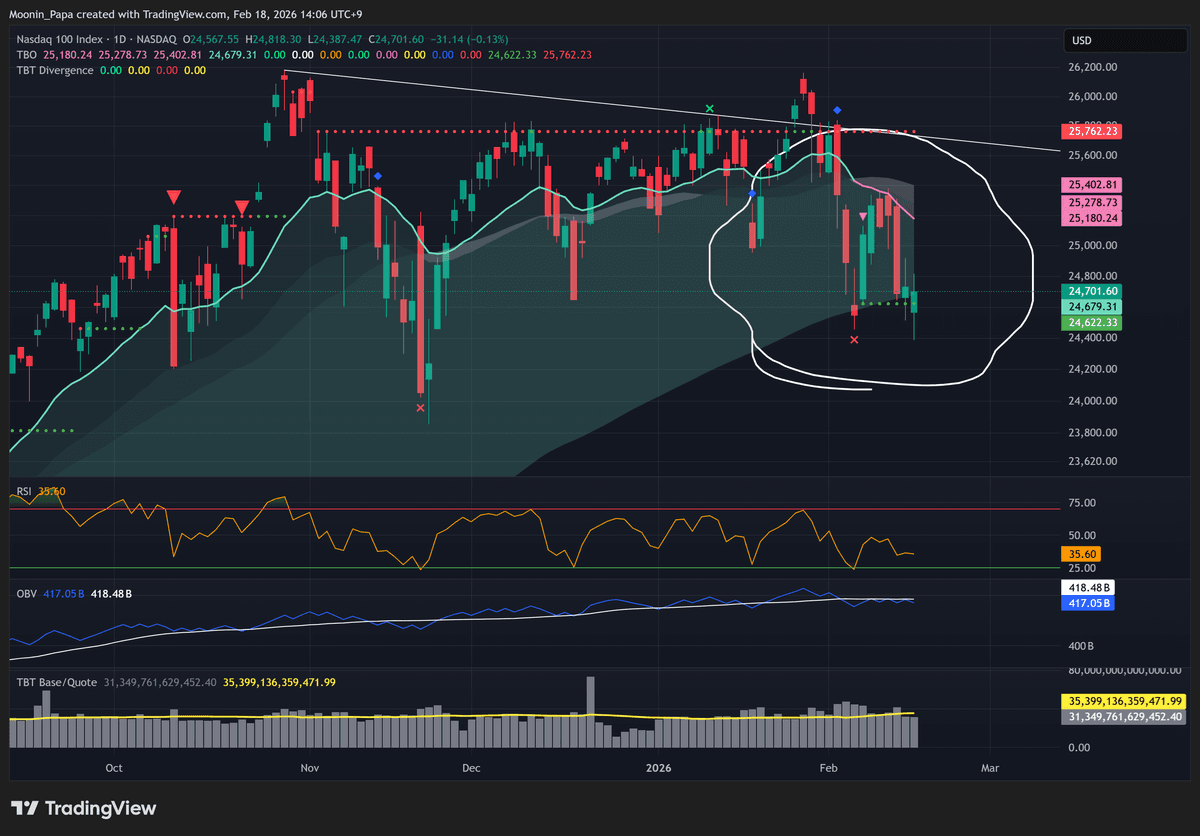Click the tallest volume bar in late December
This screenshot has width=1200, height=836.
tap(590, 712)
